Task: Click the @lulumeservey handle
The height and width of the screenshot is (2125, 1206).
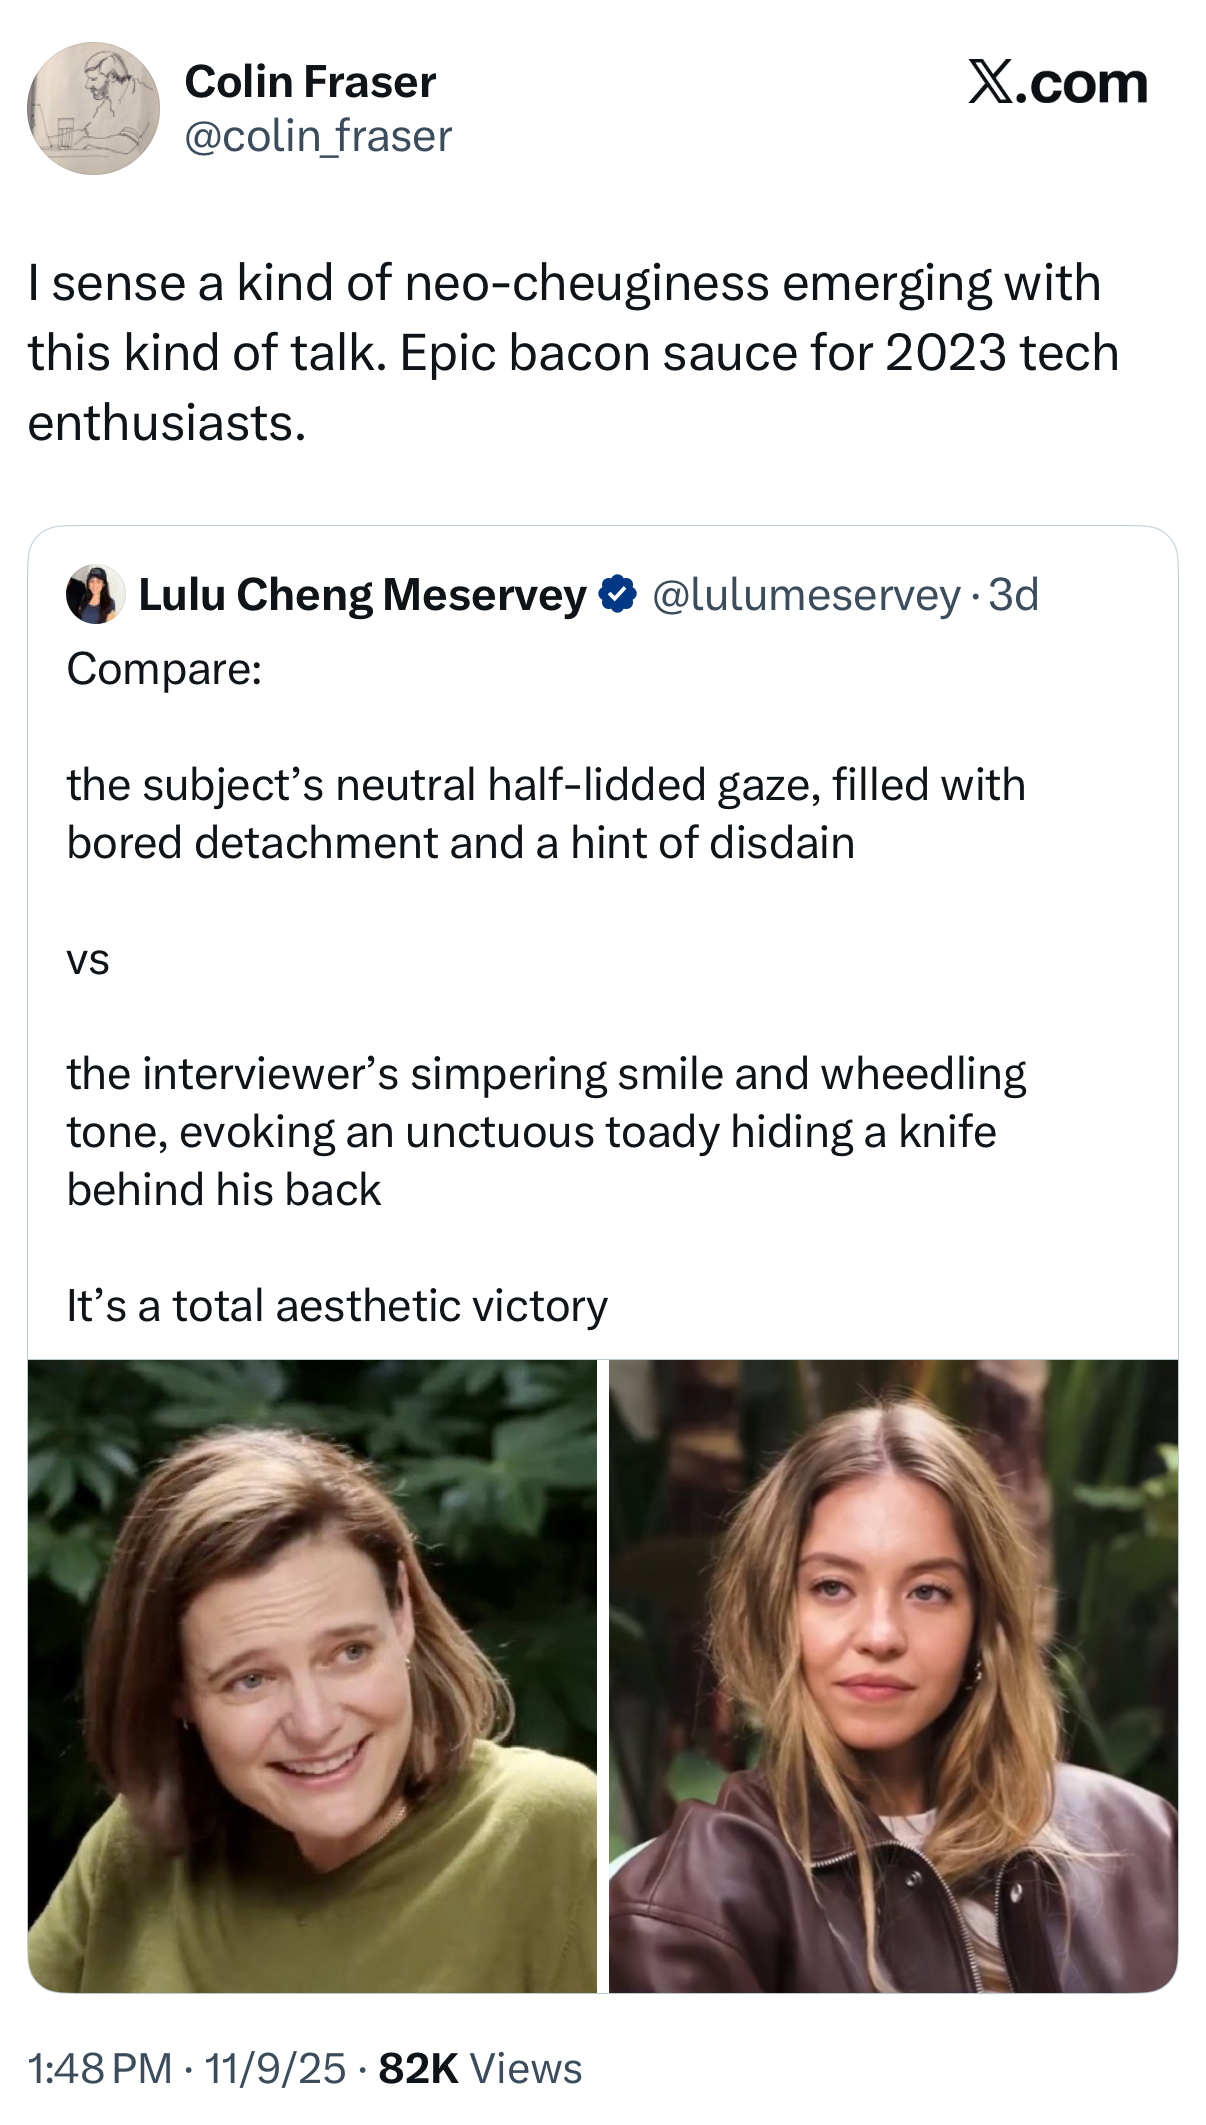Action: pyautogui.click(x=806, y=594)
